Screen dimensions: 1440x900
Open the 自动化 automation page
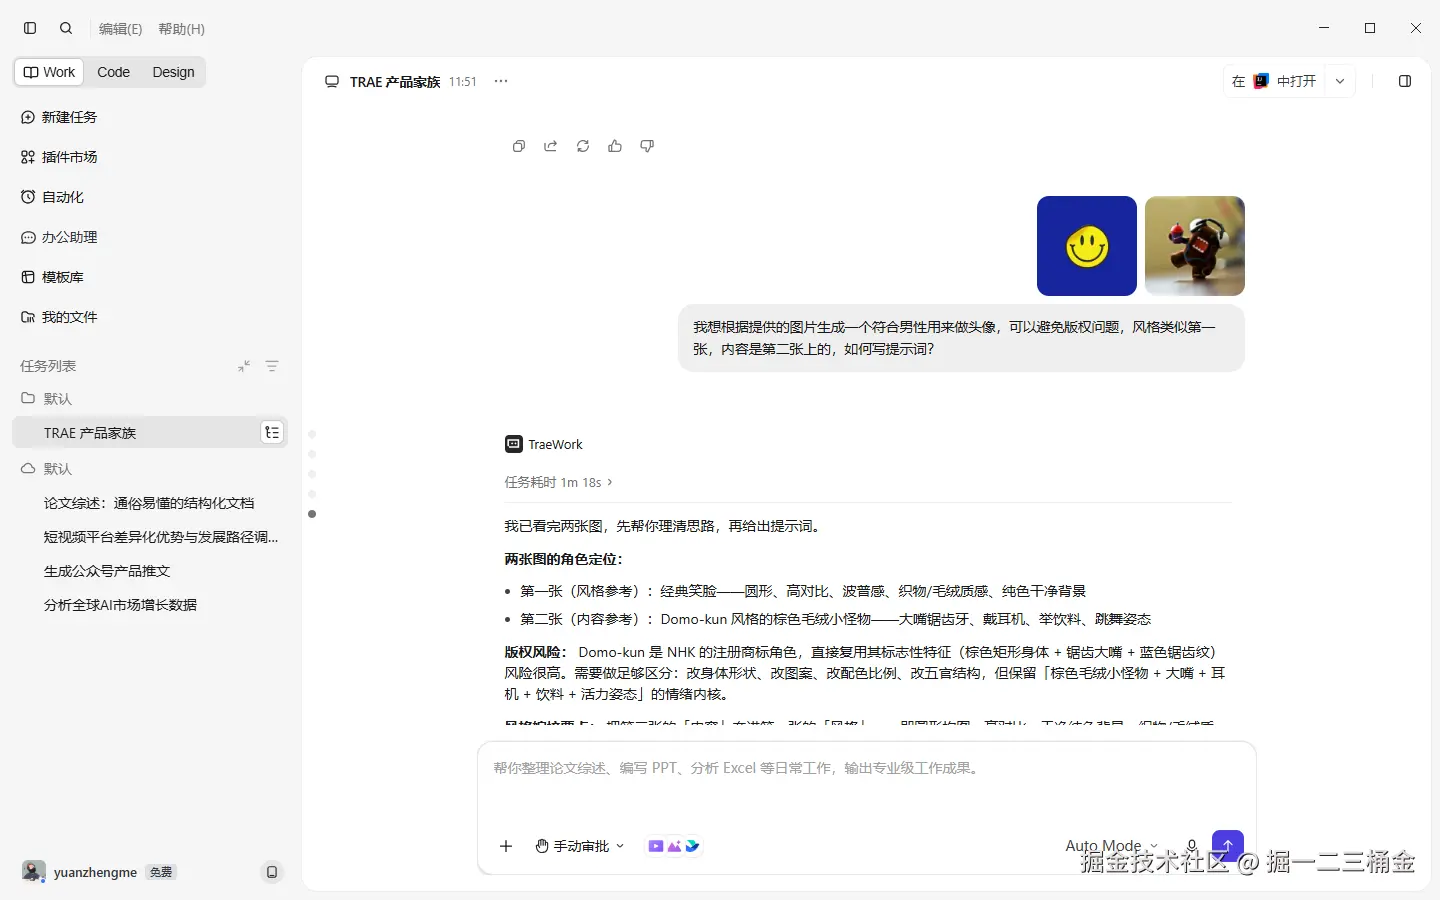(150, 197)
